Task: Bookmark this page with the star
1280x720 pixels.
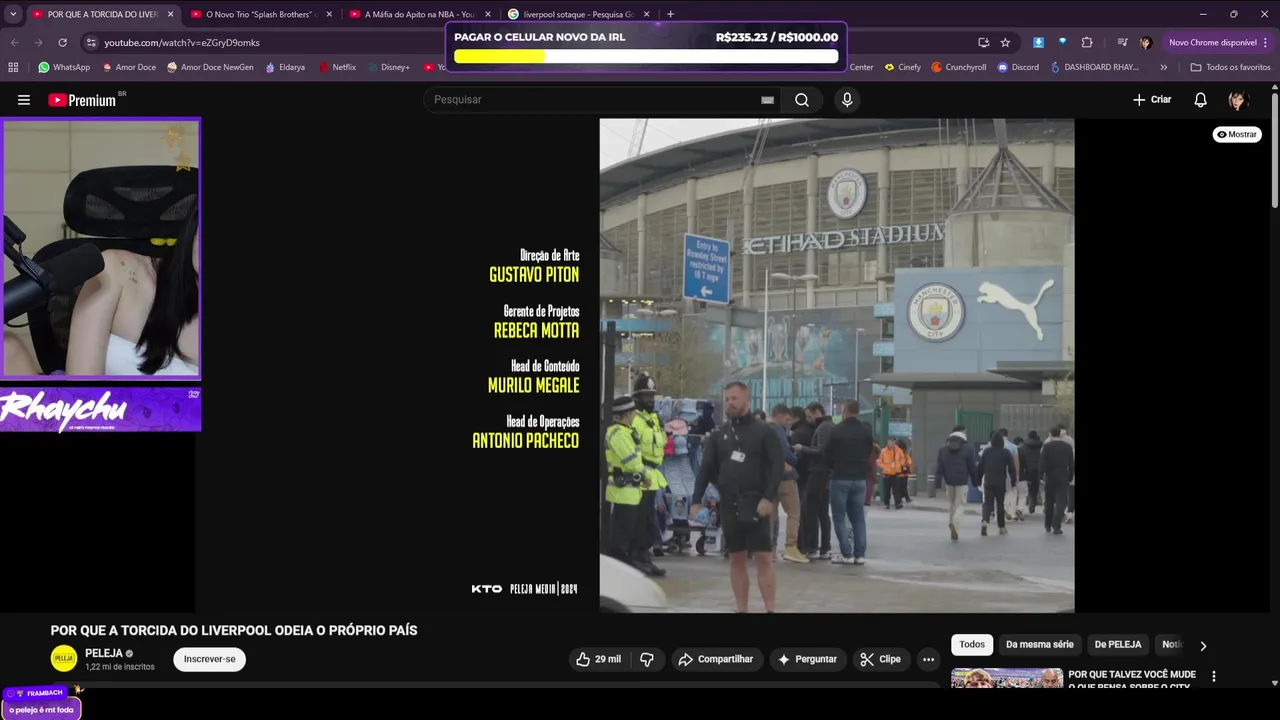Action: point(1005,43)
